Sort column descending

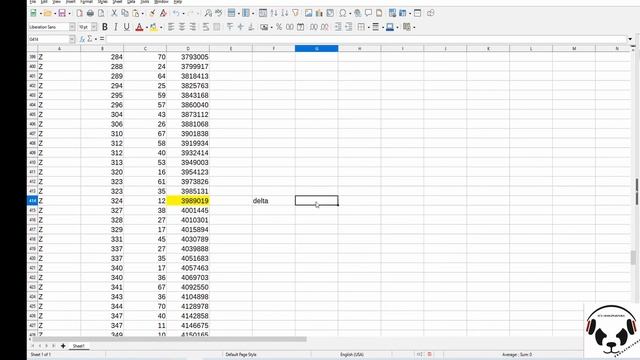coord(284,13)
